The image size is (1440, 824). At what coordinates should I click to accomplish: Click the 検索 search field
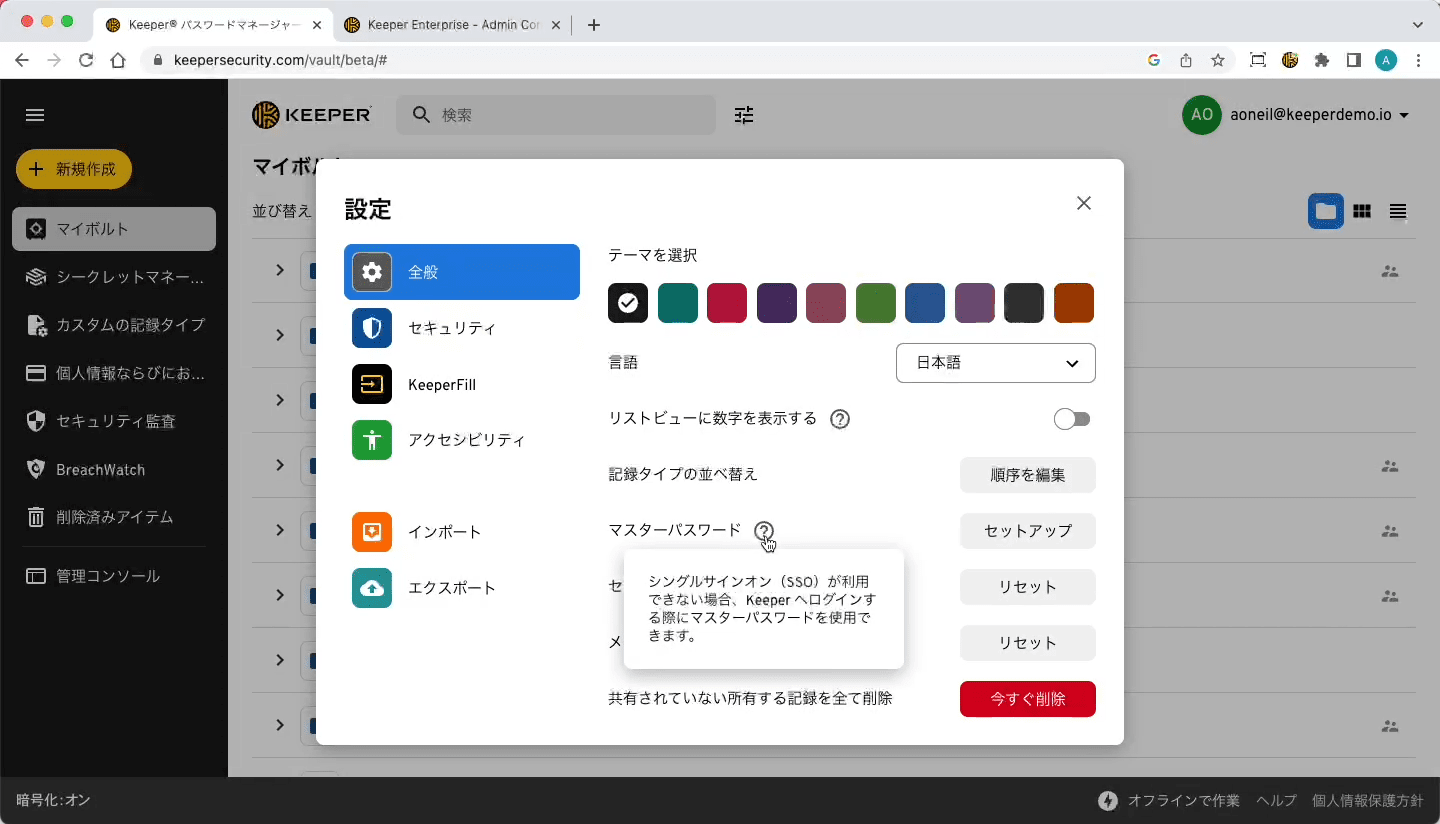[570, 115]
